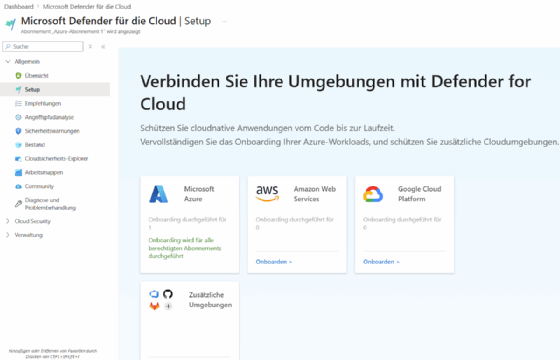Click the Setup sidebar icon
560x360 pixels.
click(18, 89)
